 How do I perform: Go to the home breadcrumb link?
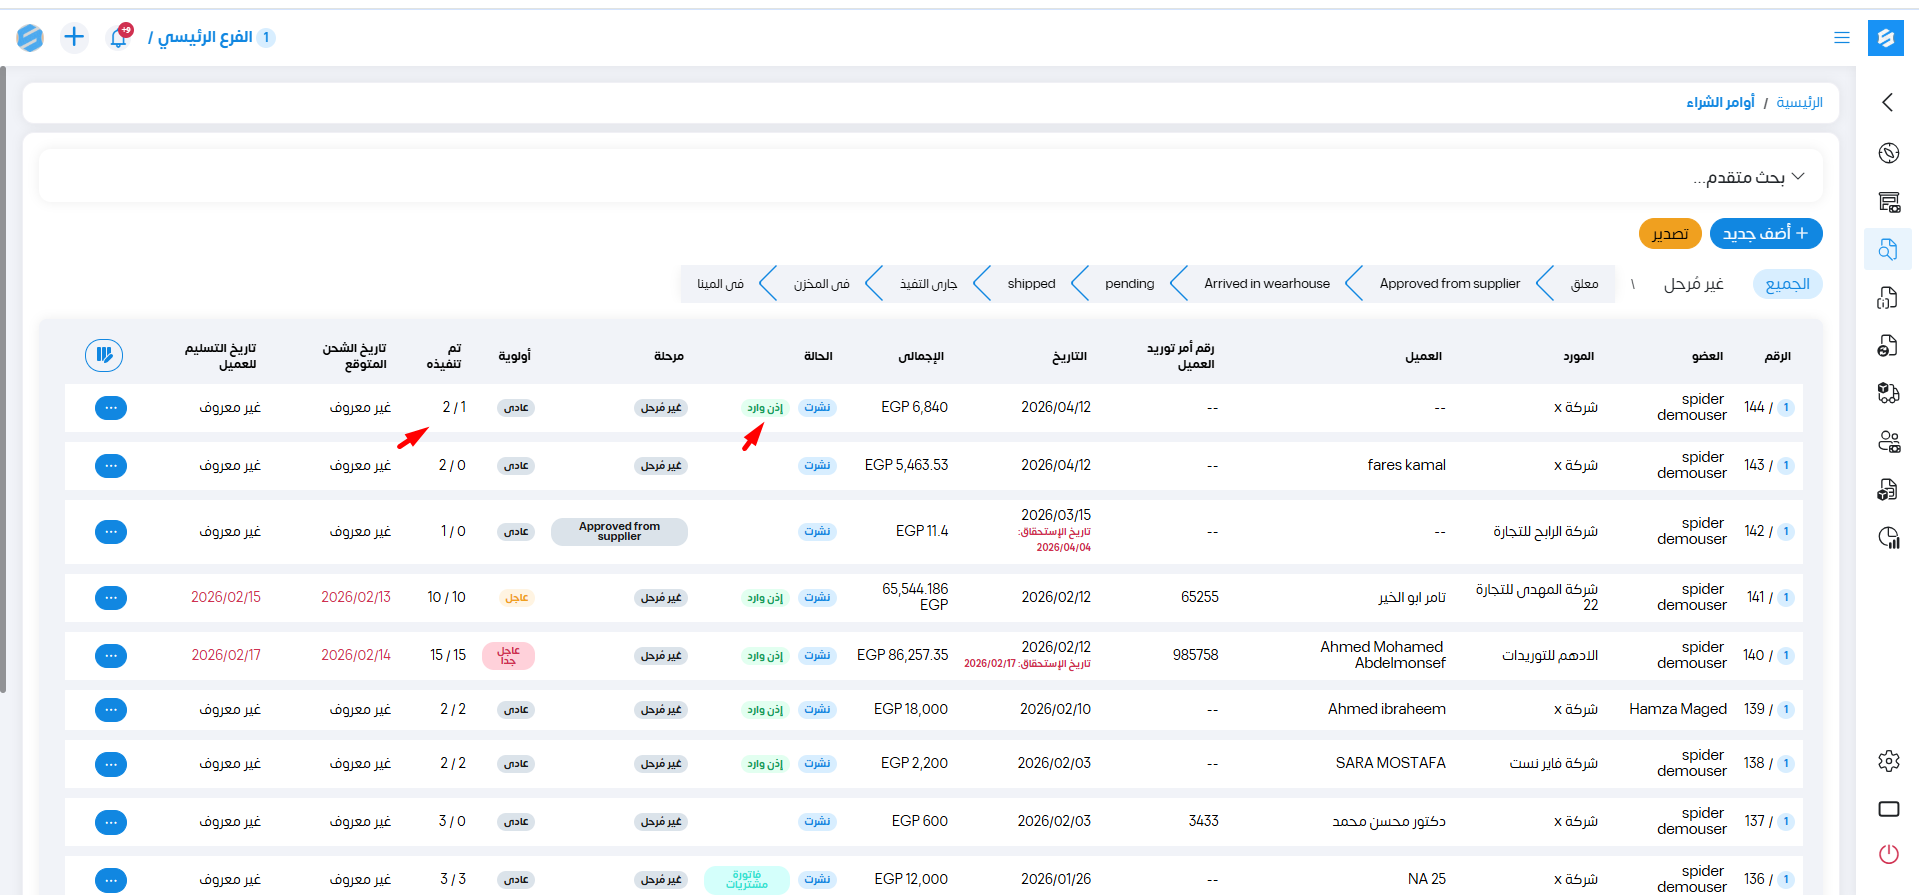(x=1799, y=103)
